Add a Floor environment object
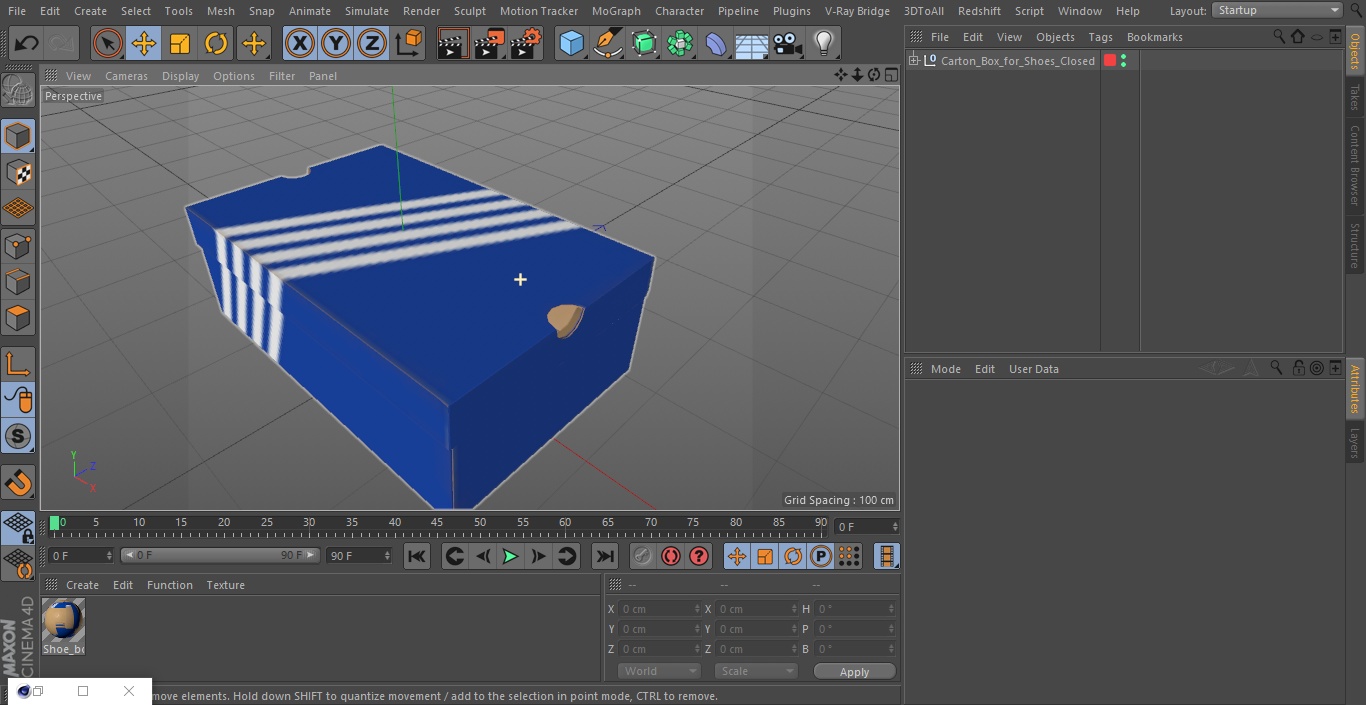 [752, 43]
